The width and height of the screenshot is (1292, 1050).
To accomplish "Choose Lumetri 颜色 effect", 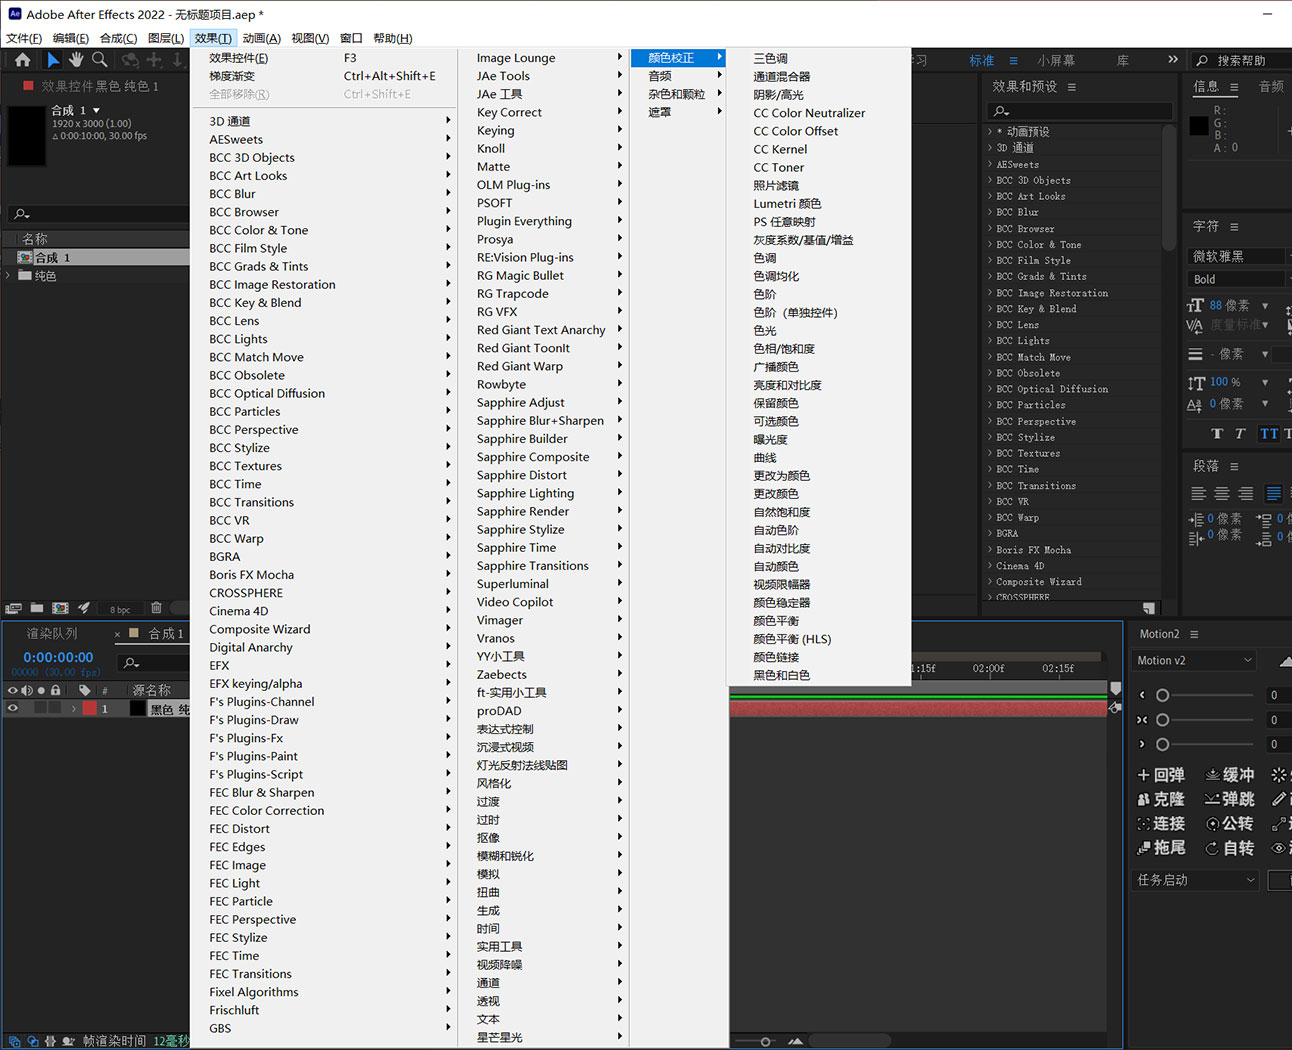I will pos(787,203).
